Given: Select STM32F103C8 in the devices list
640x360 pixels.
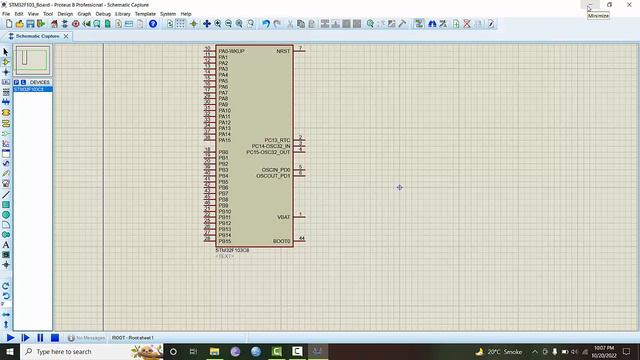Looking at the screenshot, I should pyautogui.click(x=33, y=89).
